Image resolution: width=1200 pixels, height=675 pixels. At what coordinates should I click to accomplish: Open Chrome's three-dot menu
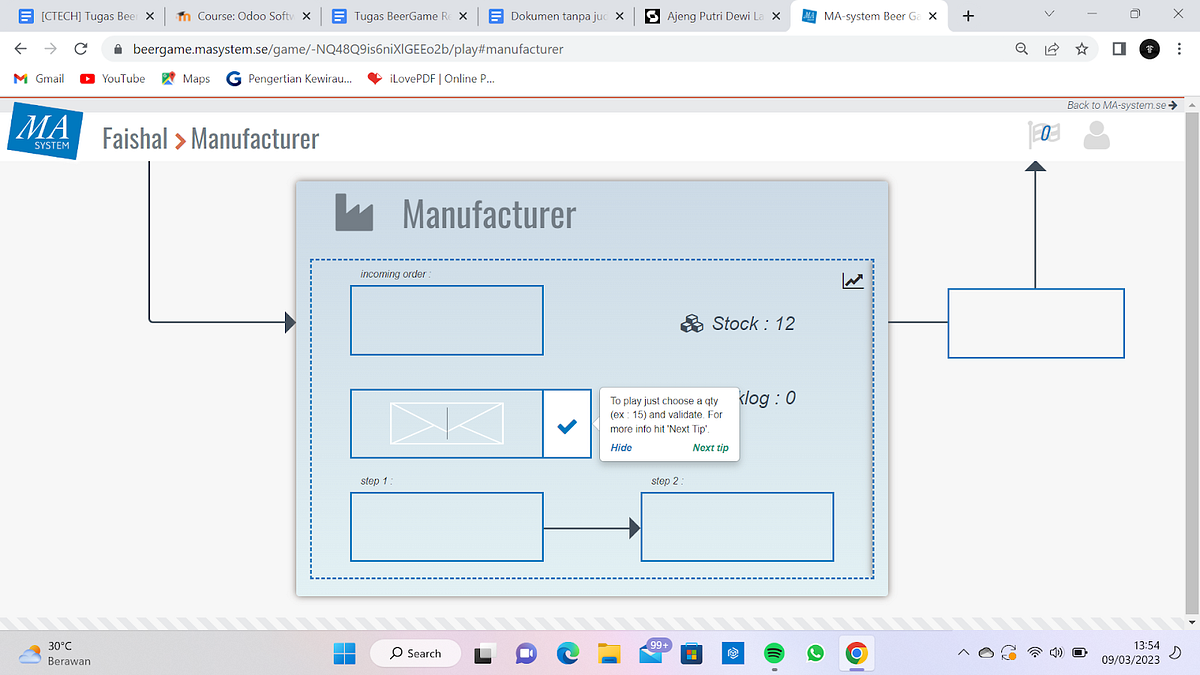1180,48
